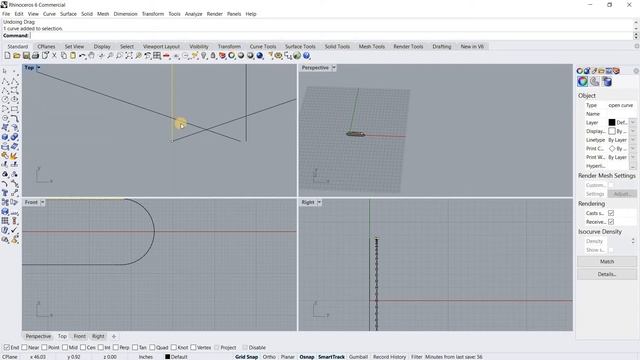Open the blue Render sphere icon

click(260, 56)
